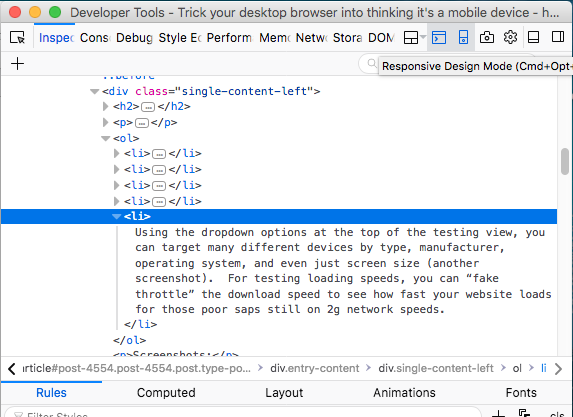Expand the p element node
Viewport: 573px width, 417px height.
pyautogui.click(x=106, y=122)
